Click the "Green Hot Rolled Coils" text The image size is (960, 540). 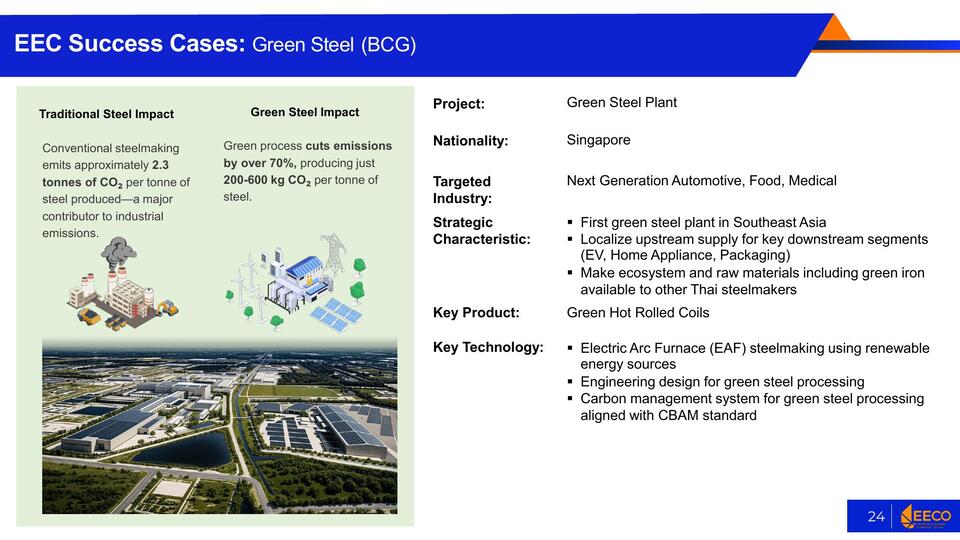pyautogui.click(x=638, y=313)
